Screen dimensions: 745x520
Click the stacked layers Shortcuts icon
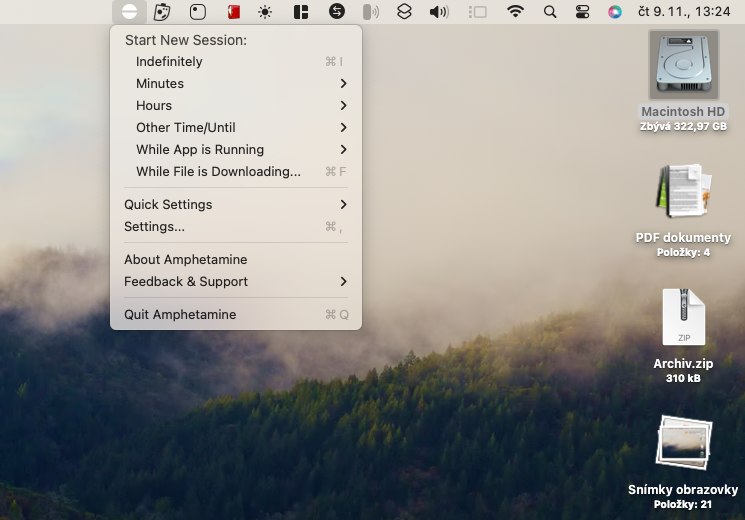(404, 11)
